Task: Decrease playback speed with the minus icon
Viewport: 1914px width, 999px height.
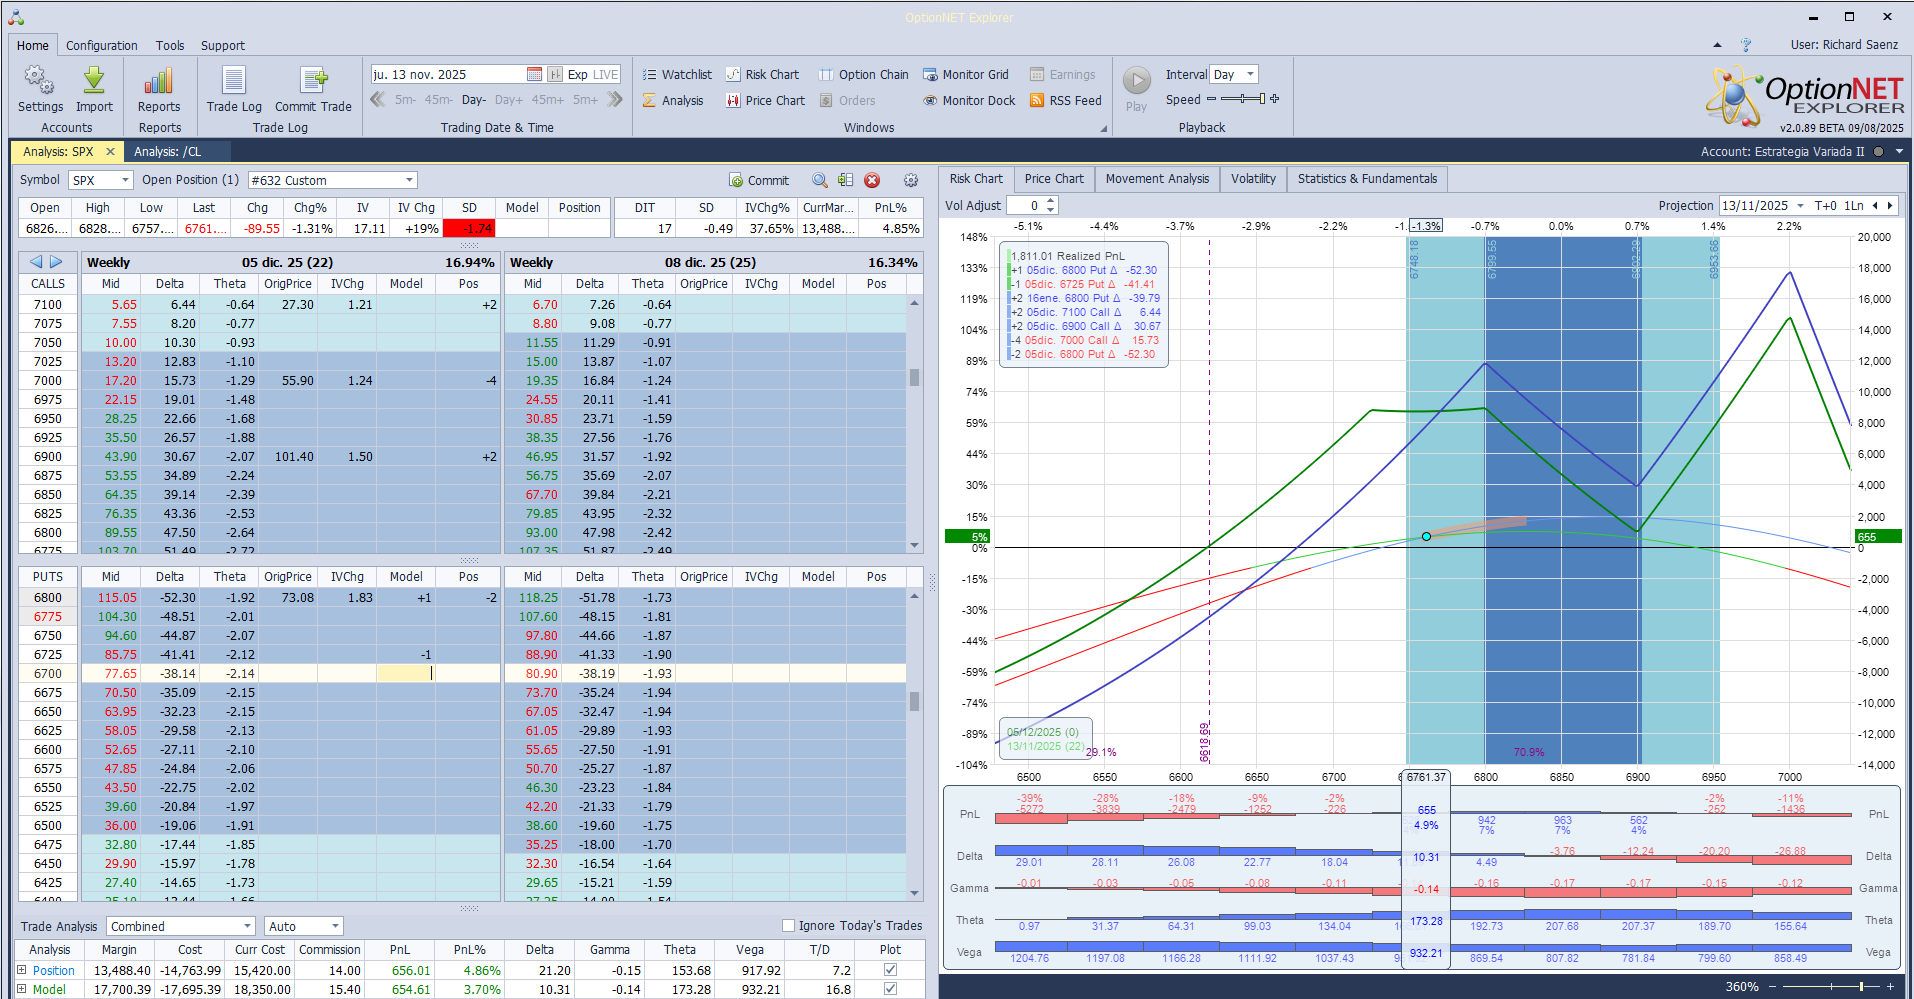Action: point(1212,99)
